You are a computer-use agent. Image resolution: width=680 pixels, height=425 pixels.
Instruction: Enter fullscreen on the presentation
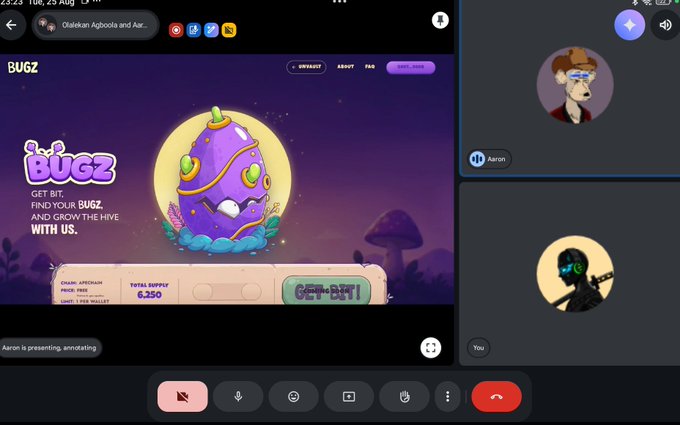pos(431,347)
